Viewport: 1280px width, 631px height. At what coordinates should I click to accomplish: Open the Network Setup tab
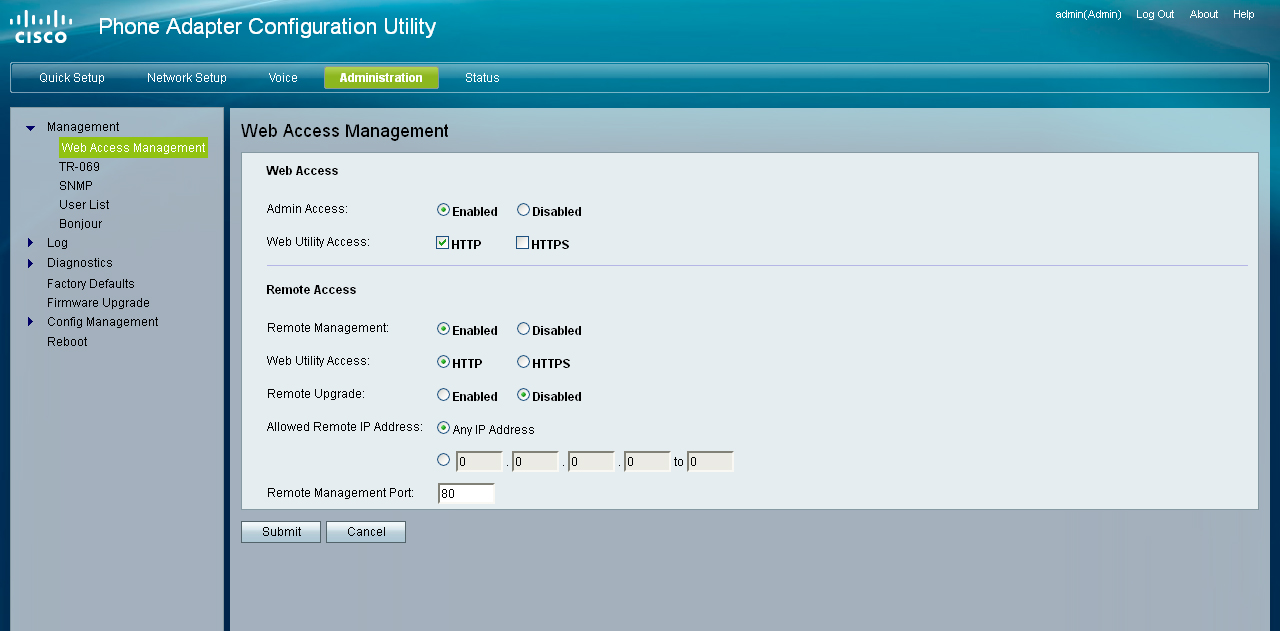coord(187,78)
